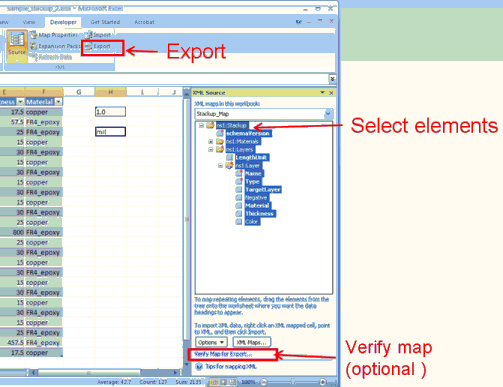Image resolution: width=503 pixels, height=387 pixels.
Task: Switch to Page Layout view in status bar
Action: click(223, 382)
